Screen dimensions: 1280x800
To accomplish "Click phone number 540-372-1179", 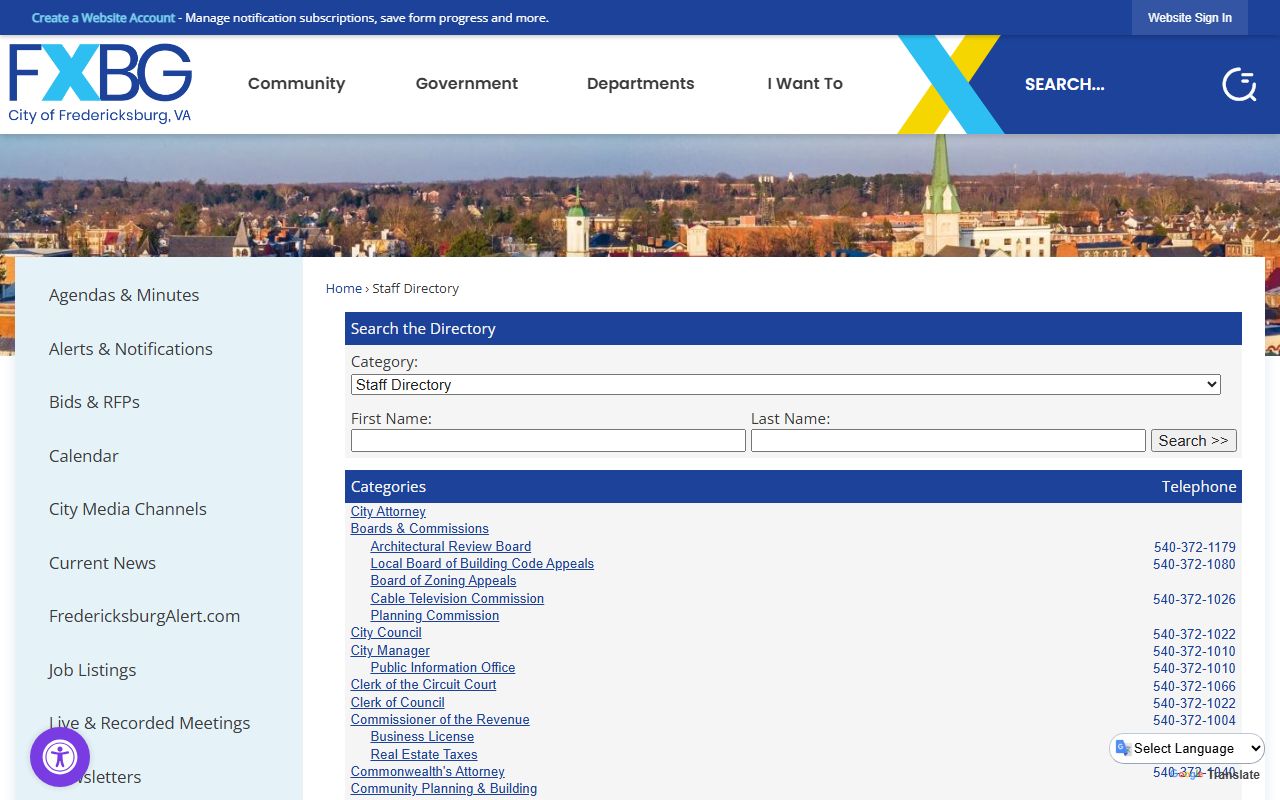I will click(1195, 548).
